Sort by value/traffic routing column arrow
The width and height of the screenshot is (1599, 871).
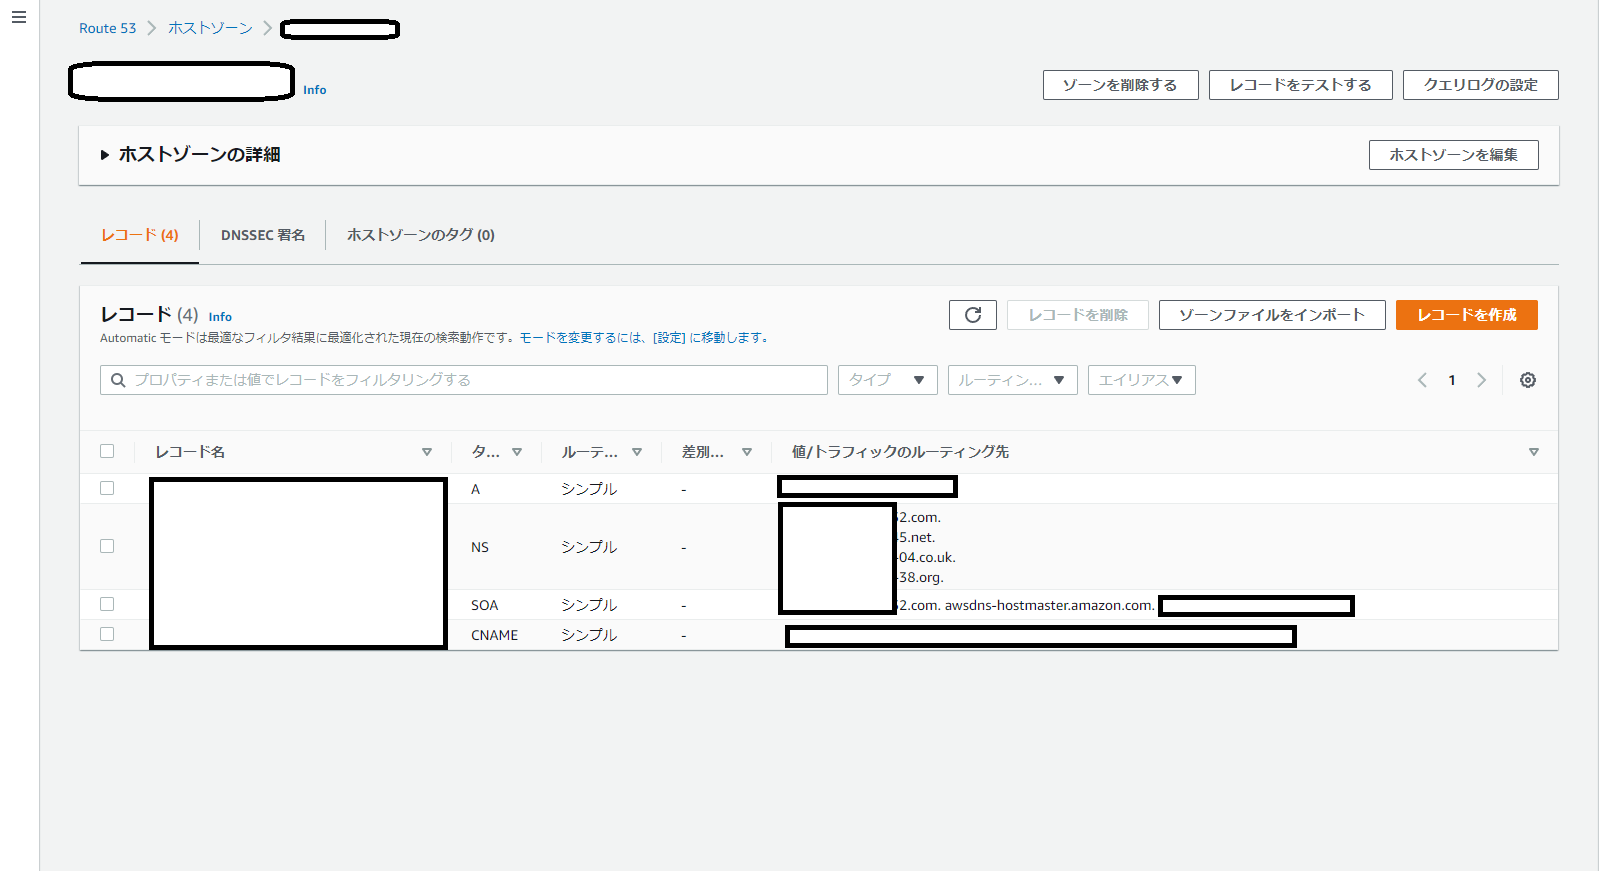coord(1534,452)
